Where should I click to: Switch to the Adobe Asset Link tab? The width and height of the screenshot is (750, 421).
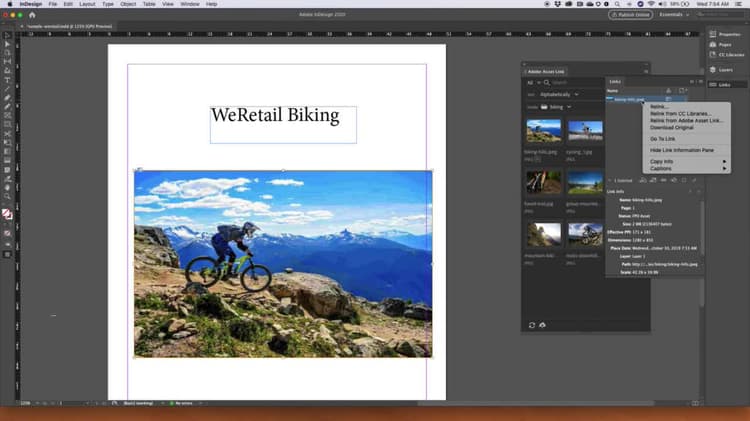546,72
